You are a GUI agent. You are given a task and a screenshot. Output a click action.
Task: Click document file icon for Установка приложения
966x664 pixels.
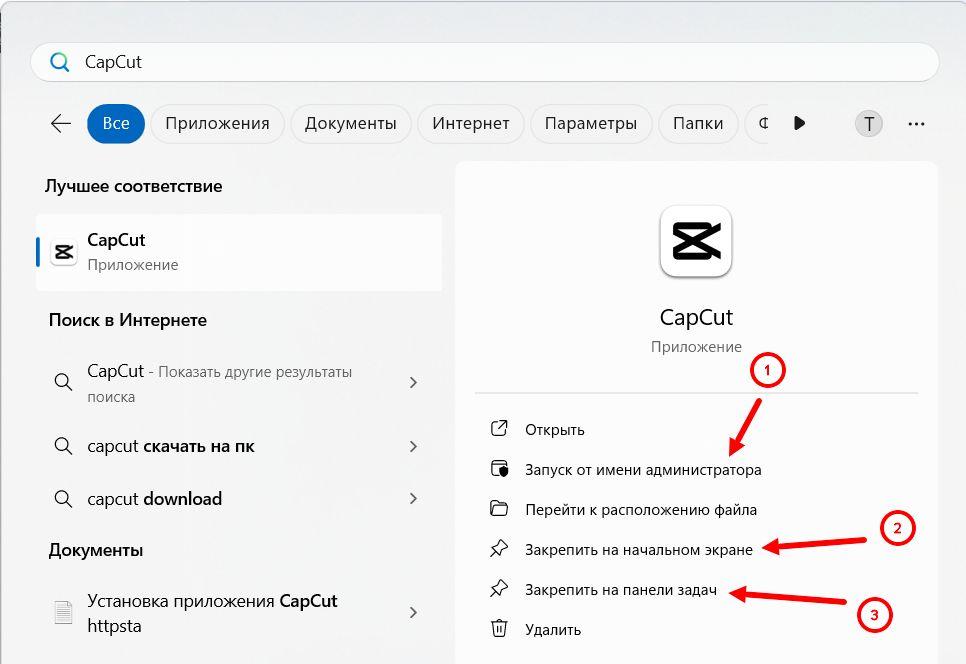pyautogui.click(x=63, y=613)
